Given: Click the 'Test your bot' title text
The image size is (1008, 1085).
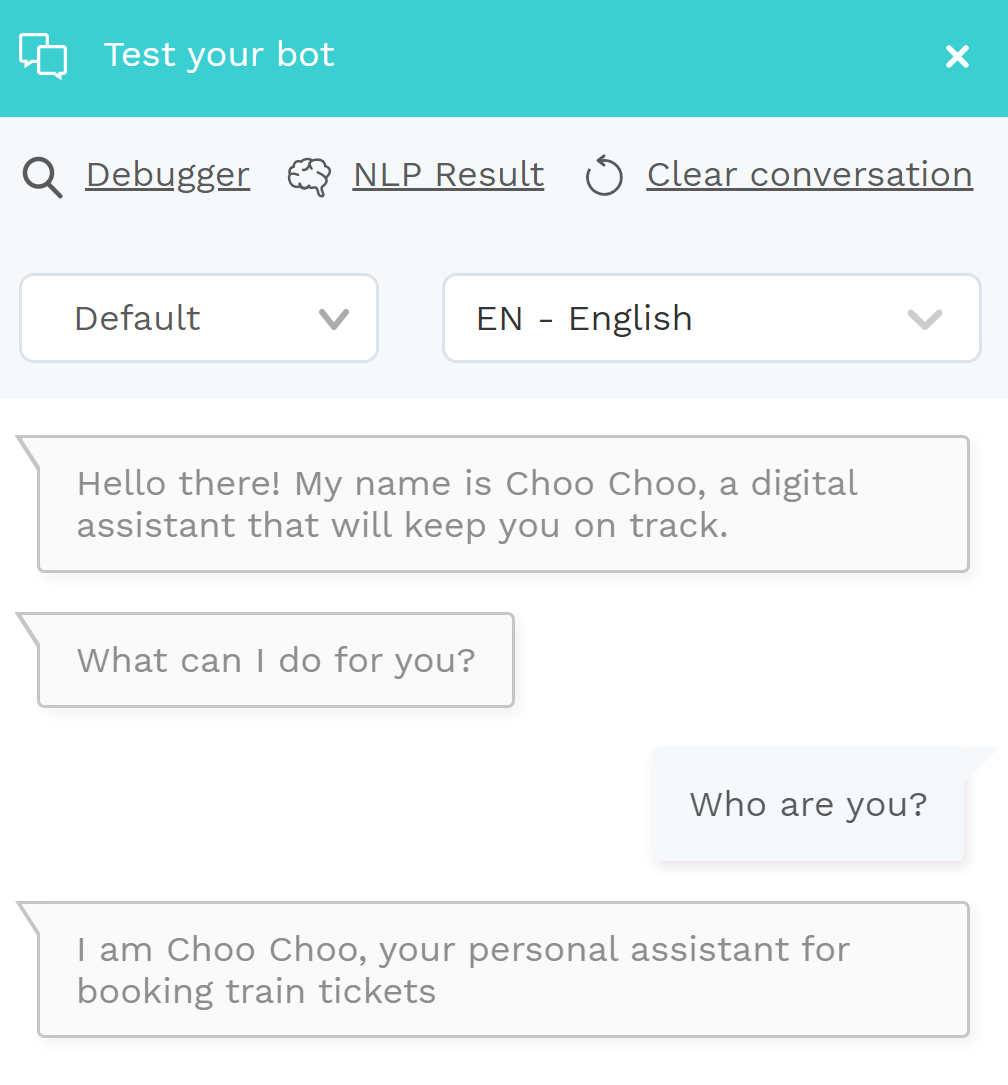Looking at the screenshot, I should (219, 55).
